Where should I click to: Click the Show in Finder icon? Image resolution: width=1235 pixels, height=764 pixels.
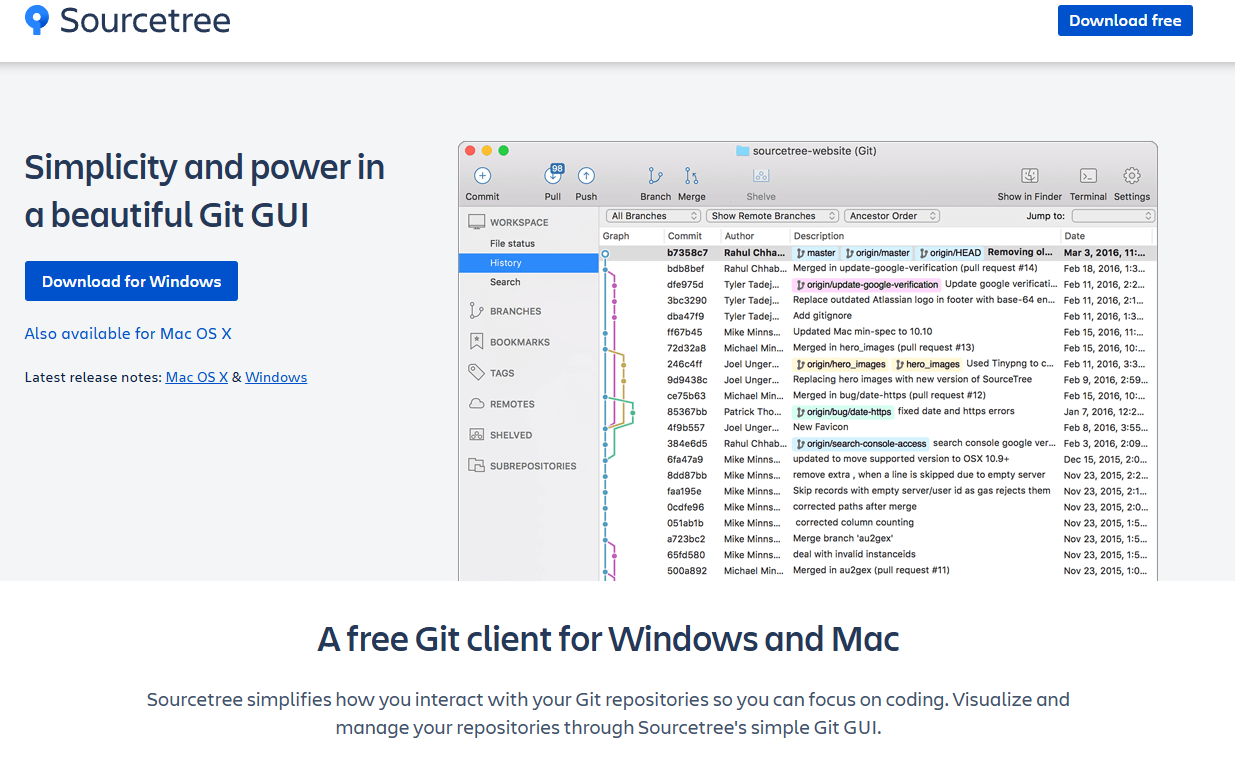[x=1030, y=176]
